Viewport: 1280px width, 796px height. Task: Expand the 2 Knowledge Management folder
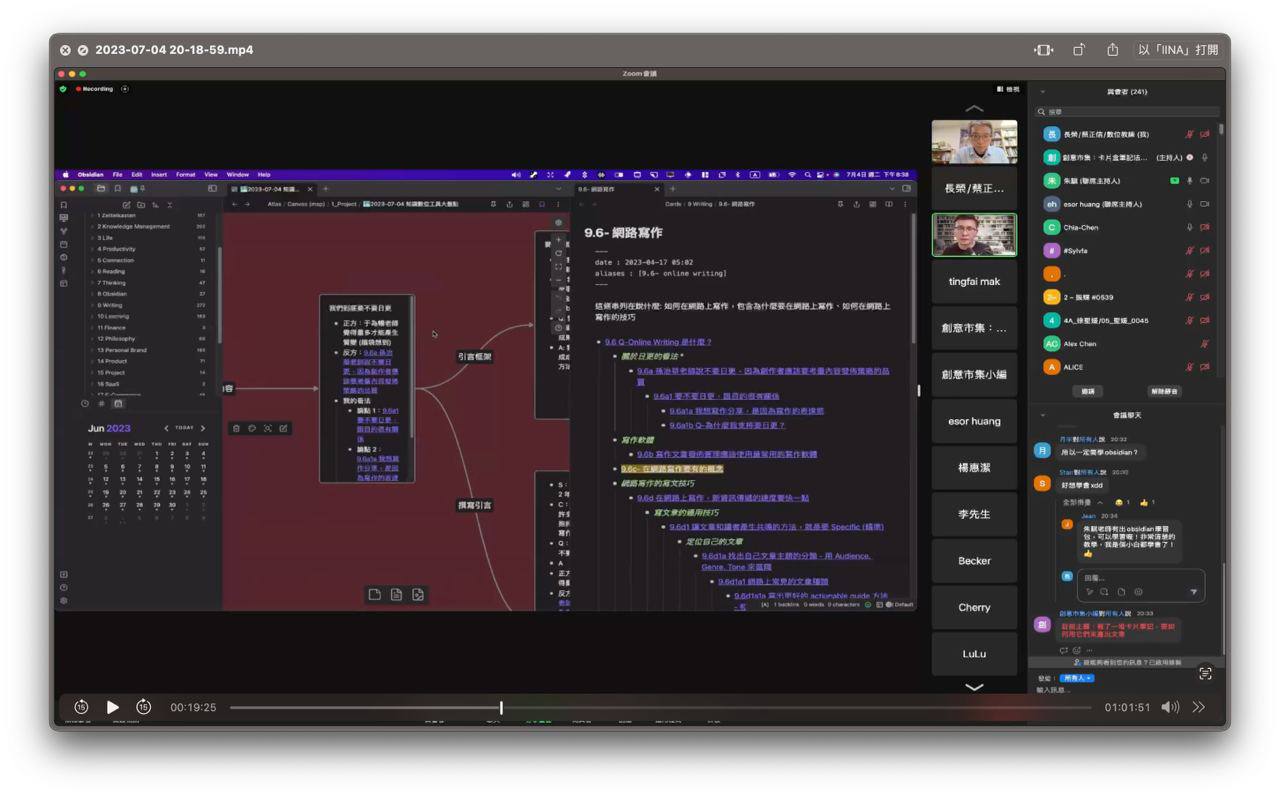pyautogui.click(x=147, y=226)
